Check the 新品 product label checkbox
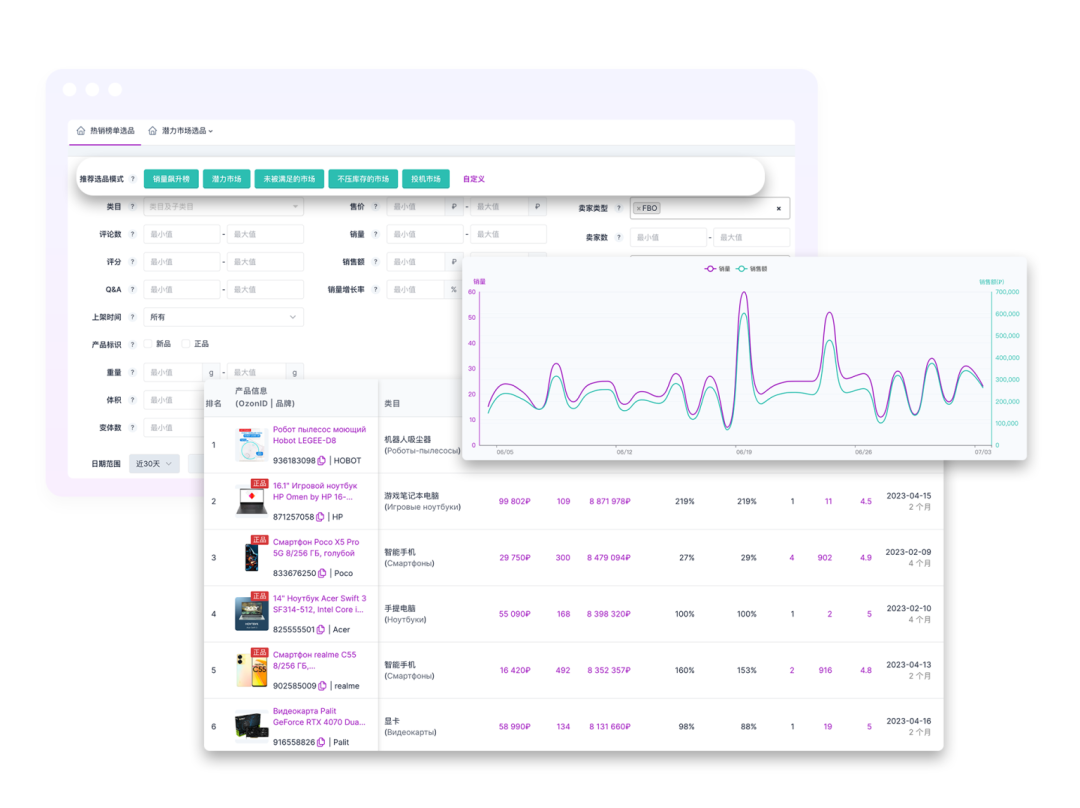 [x=148, y=344]
